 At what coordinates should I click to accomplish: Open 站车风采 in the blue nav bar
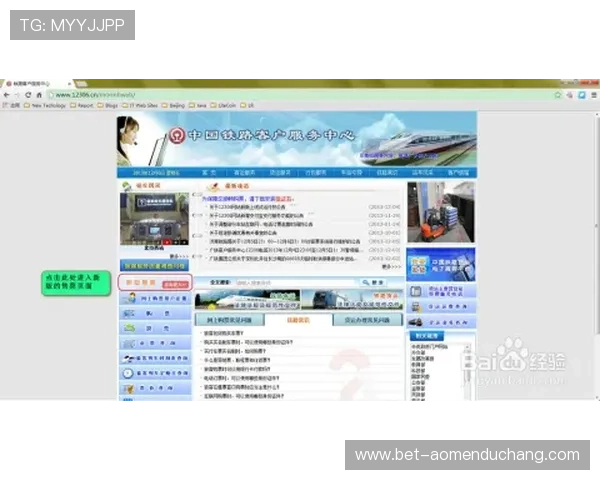point(422,173)
